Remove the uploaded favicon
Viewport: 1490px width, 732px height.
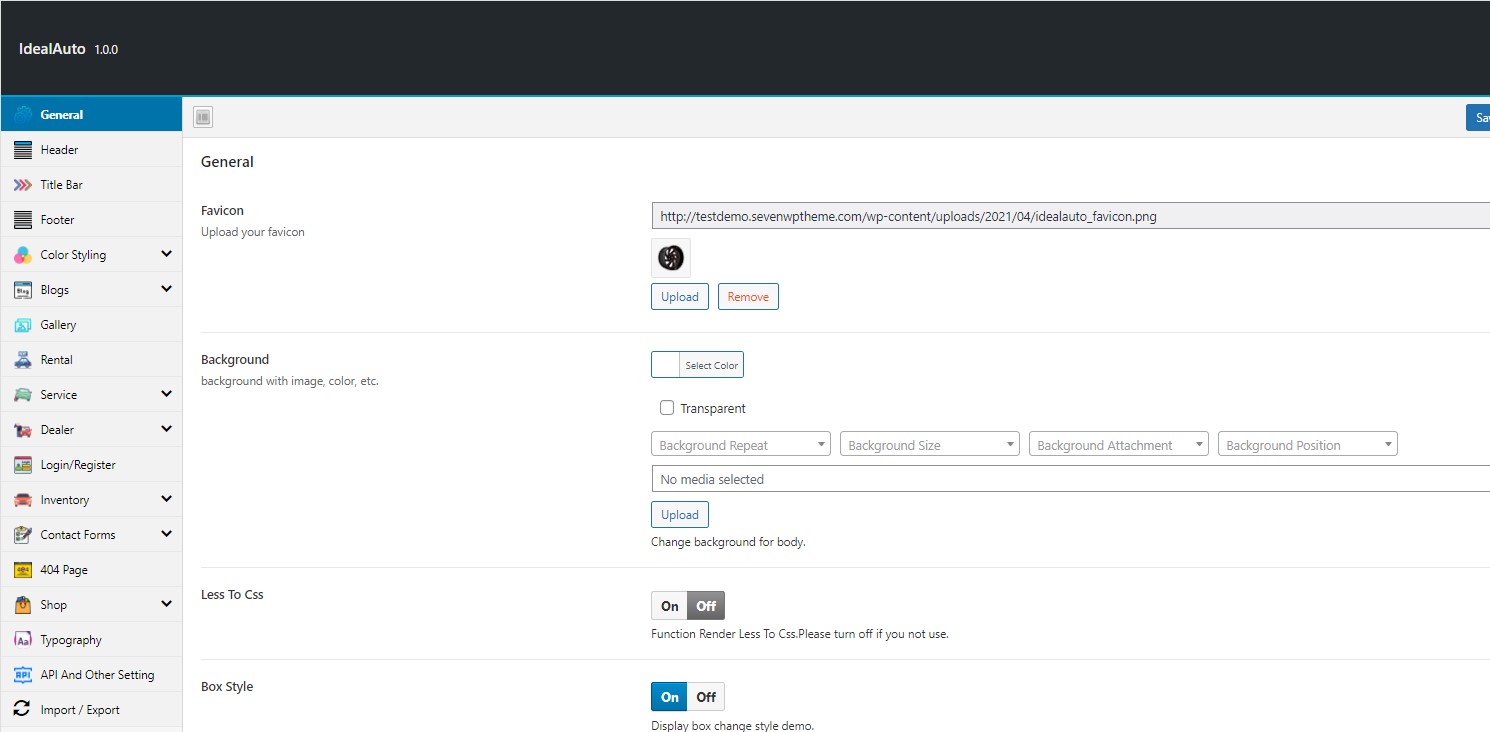point(748,297)
